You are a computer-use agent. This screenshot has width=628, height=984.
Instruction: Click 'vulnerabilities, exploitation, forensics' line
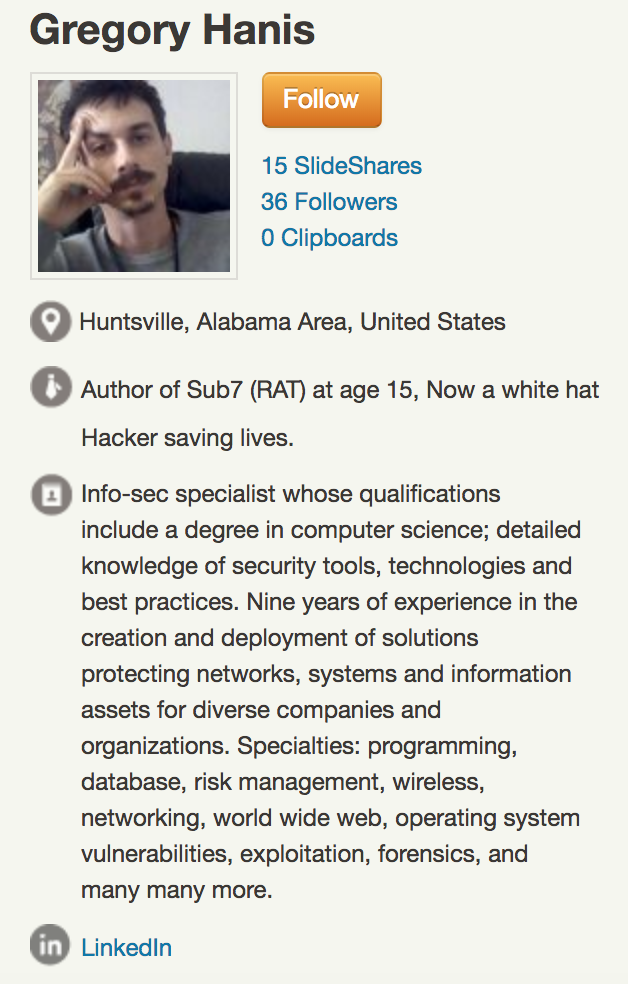tap(304, 854)
